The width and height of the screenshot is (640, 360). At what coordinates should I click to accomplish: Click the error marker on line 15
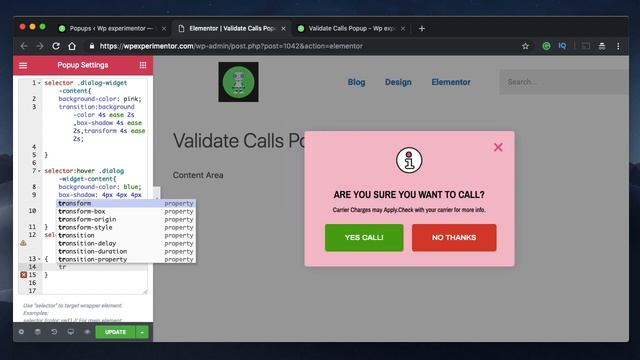pyautogui.click(x=24, y=275)
